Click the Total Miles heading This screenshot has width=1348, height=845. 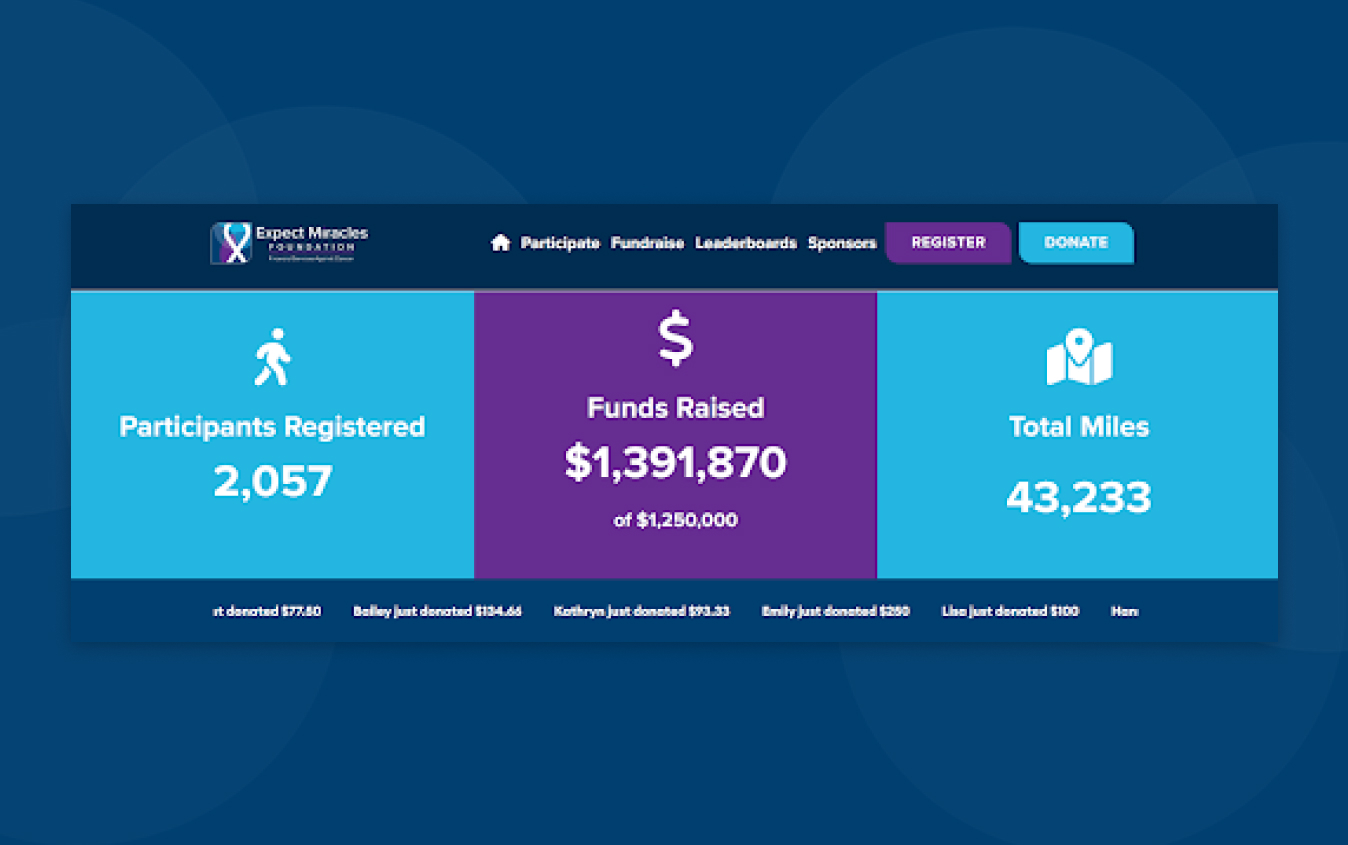tap(1078, 427)
